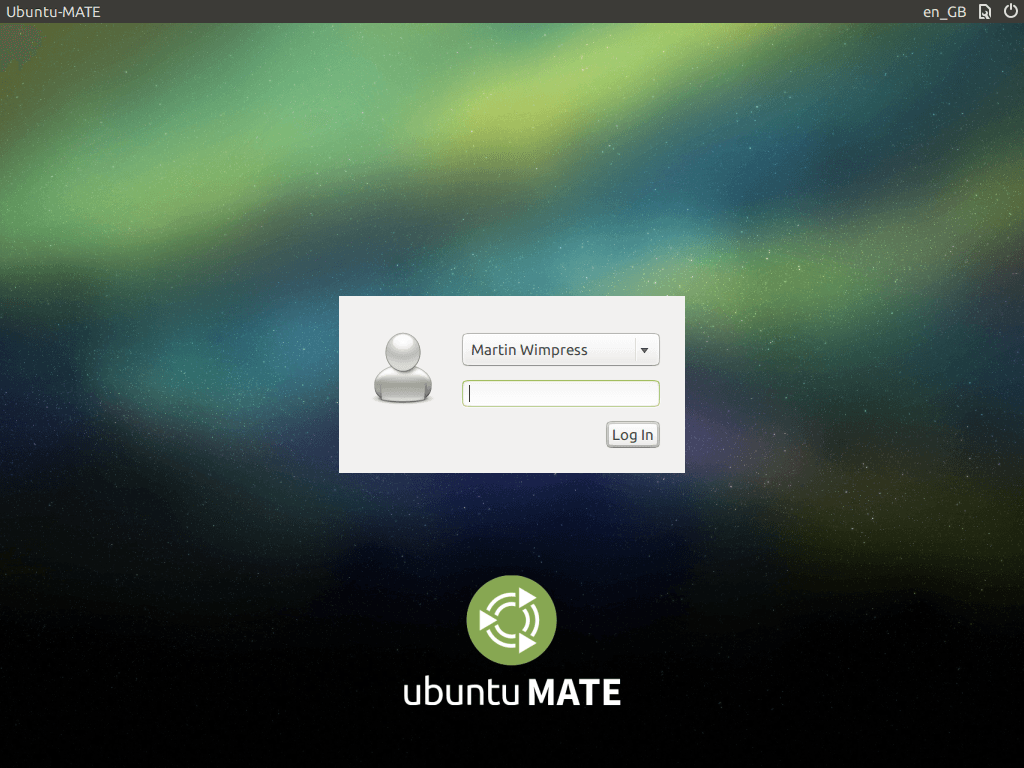Open the en_GB language menu

944,11
